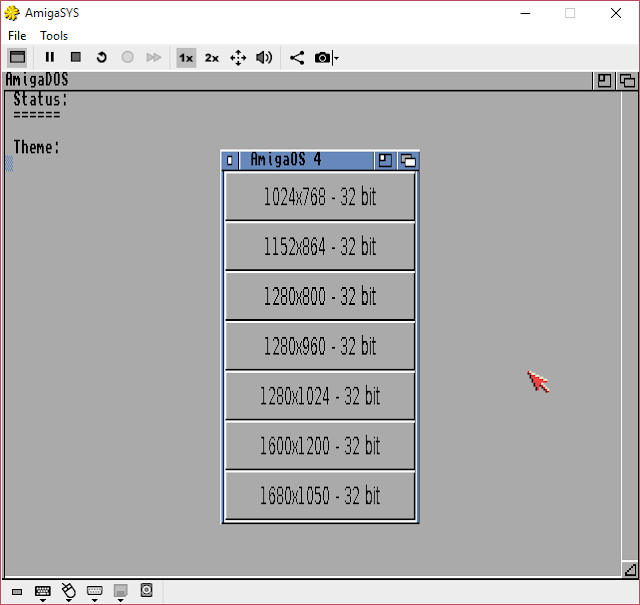This screenshot has width=640, height=605.
Task: Minimize the AmigaSYS window
Action: (x=525, y=13)
